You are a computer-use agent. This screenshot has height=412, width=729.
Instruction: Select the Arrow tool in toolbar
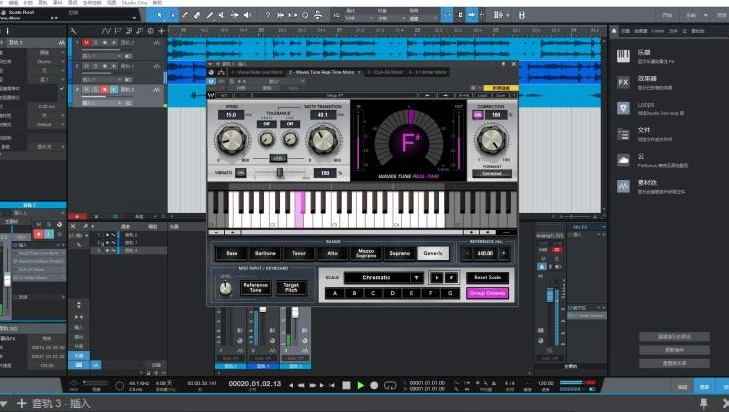point(160,15)
